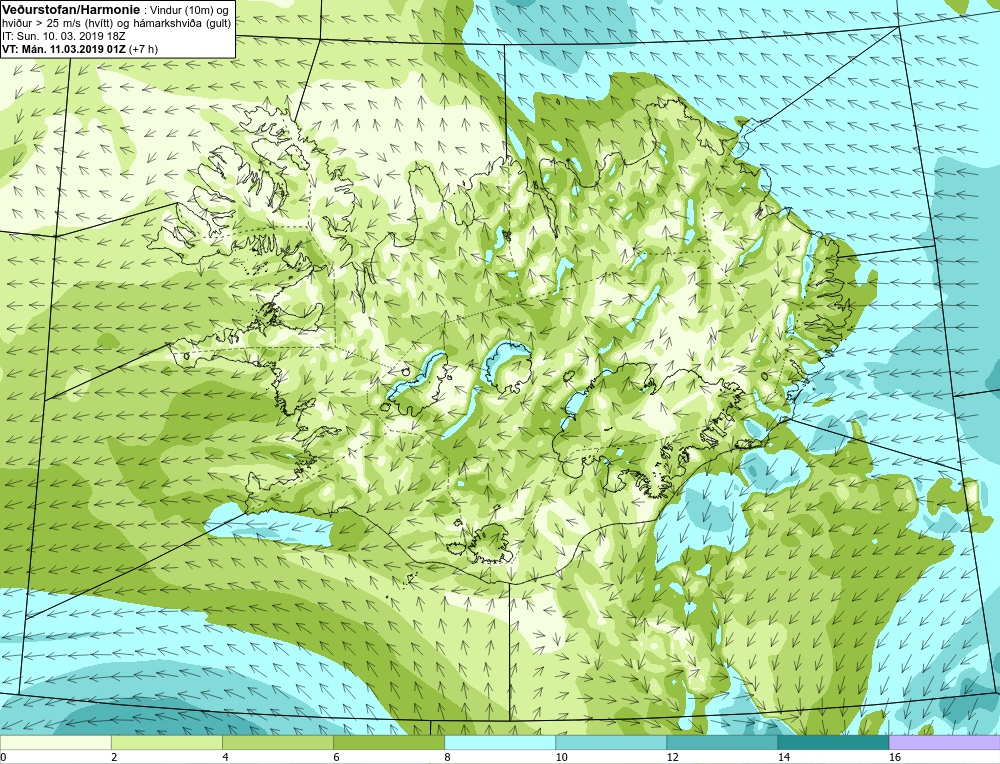
Task: Click the purple above-16 m/s swatch
Action: click(945, 742)
